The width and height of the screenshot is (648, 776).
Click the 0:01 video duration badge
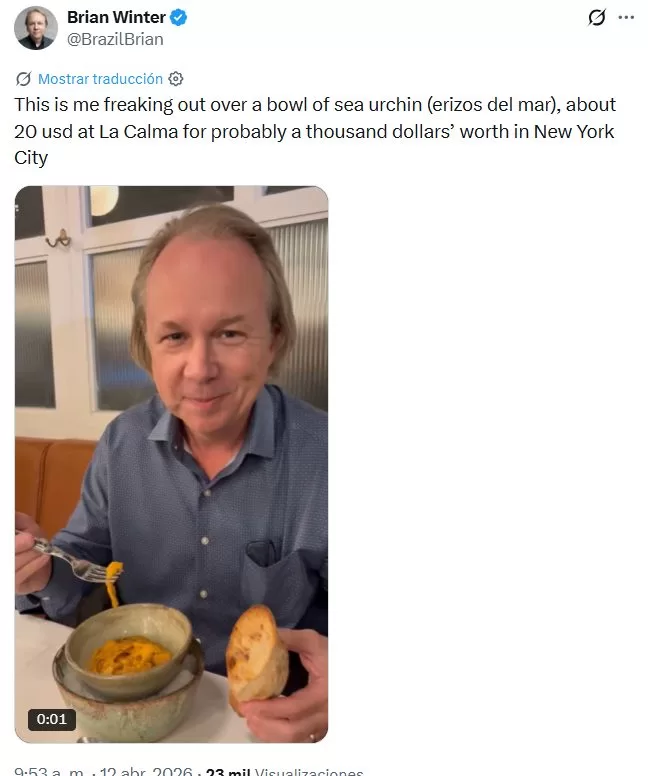click(51, 719)
